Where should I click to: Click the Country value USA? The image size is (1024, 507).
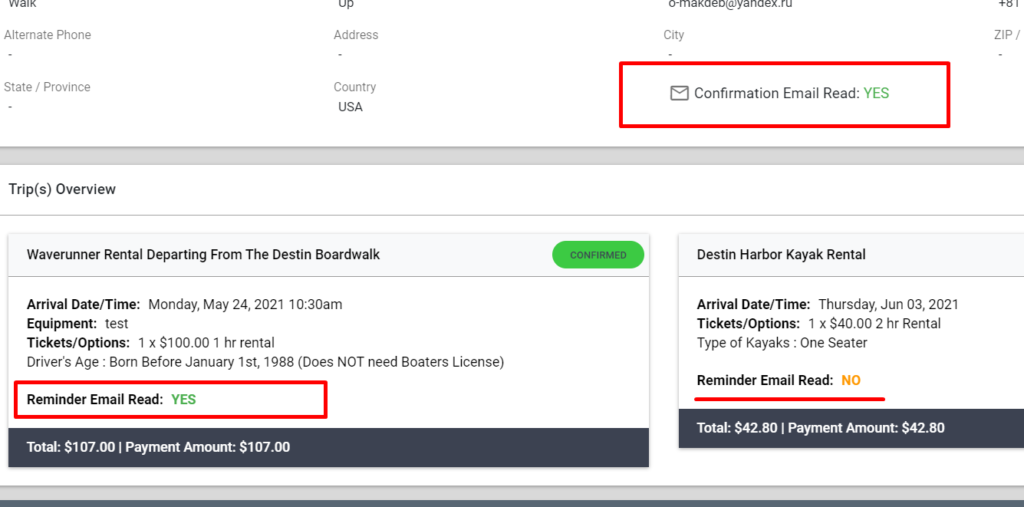(x=350, y=107)
